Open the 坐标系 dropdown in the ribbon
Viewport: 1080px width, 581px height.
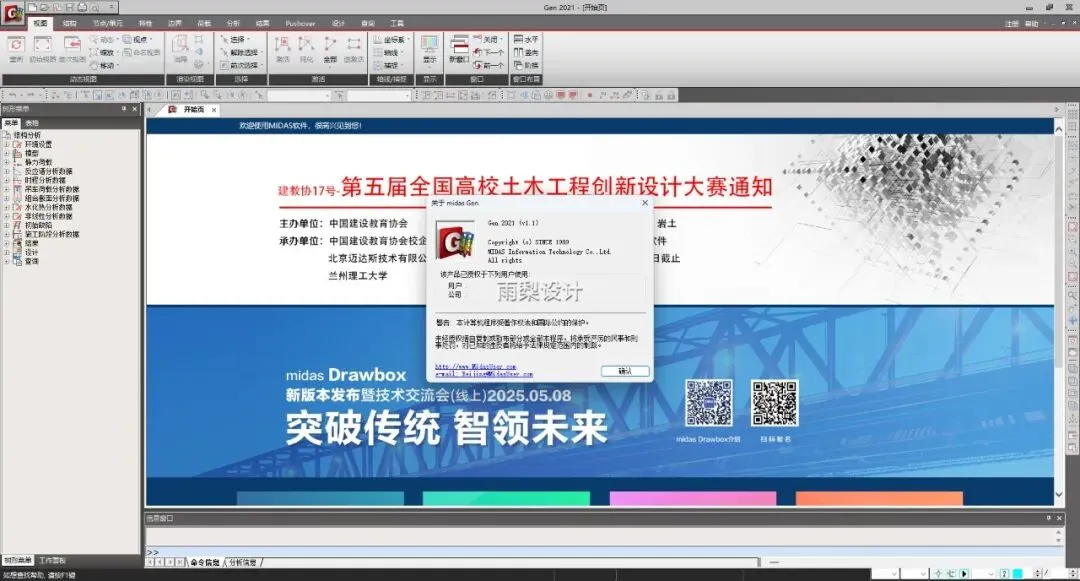[392, 39]
